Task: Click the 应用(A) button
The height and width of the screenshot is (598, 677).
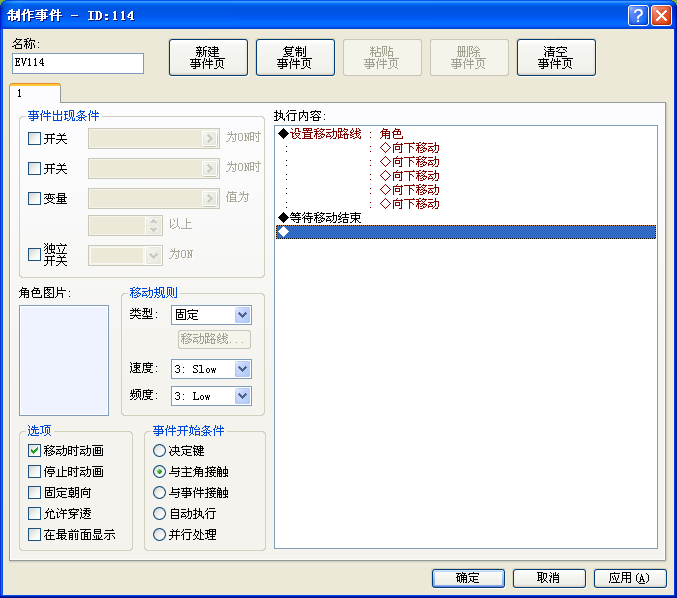Action: (x=630, y=578)
